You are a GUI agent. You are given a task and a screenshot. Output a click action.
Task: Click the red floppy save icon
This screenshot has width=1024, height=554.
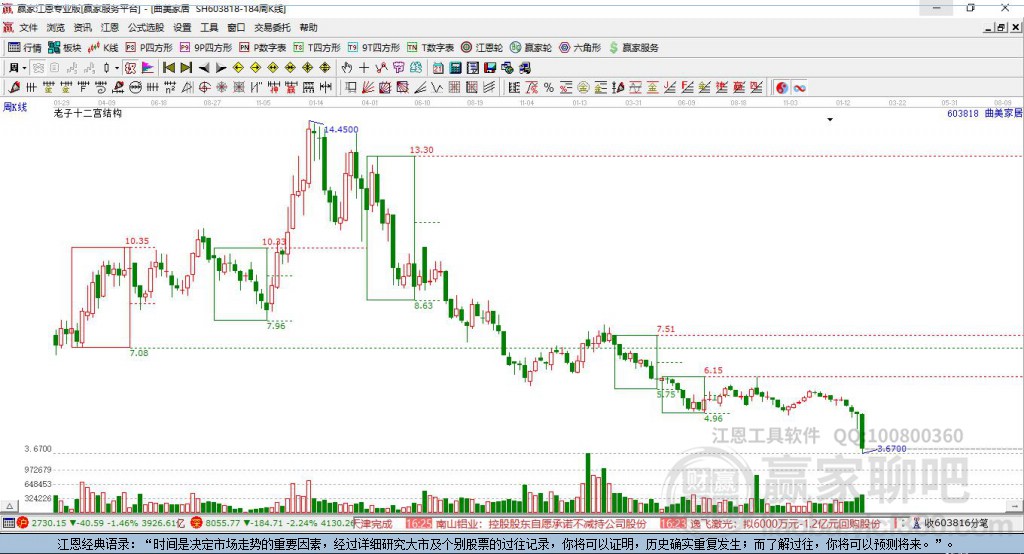pos(490,68)
